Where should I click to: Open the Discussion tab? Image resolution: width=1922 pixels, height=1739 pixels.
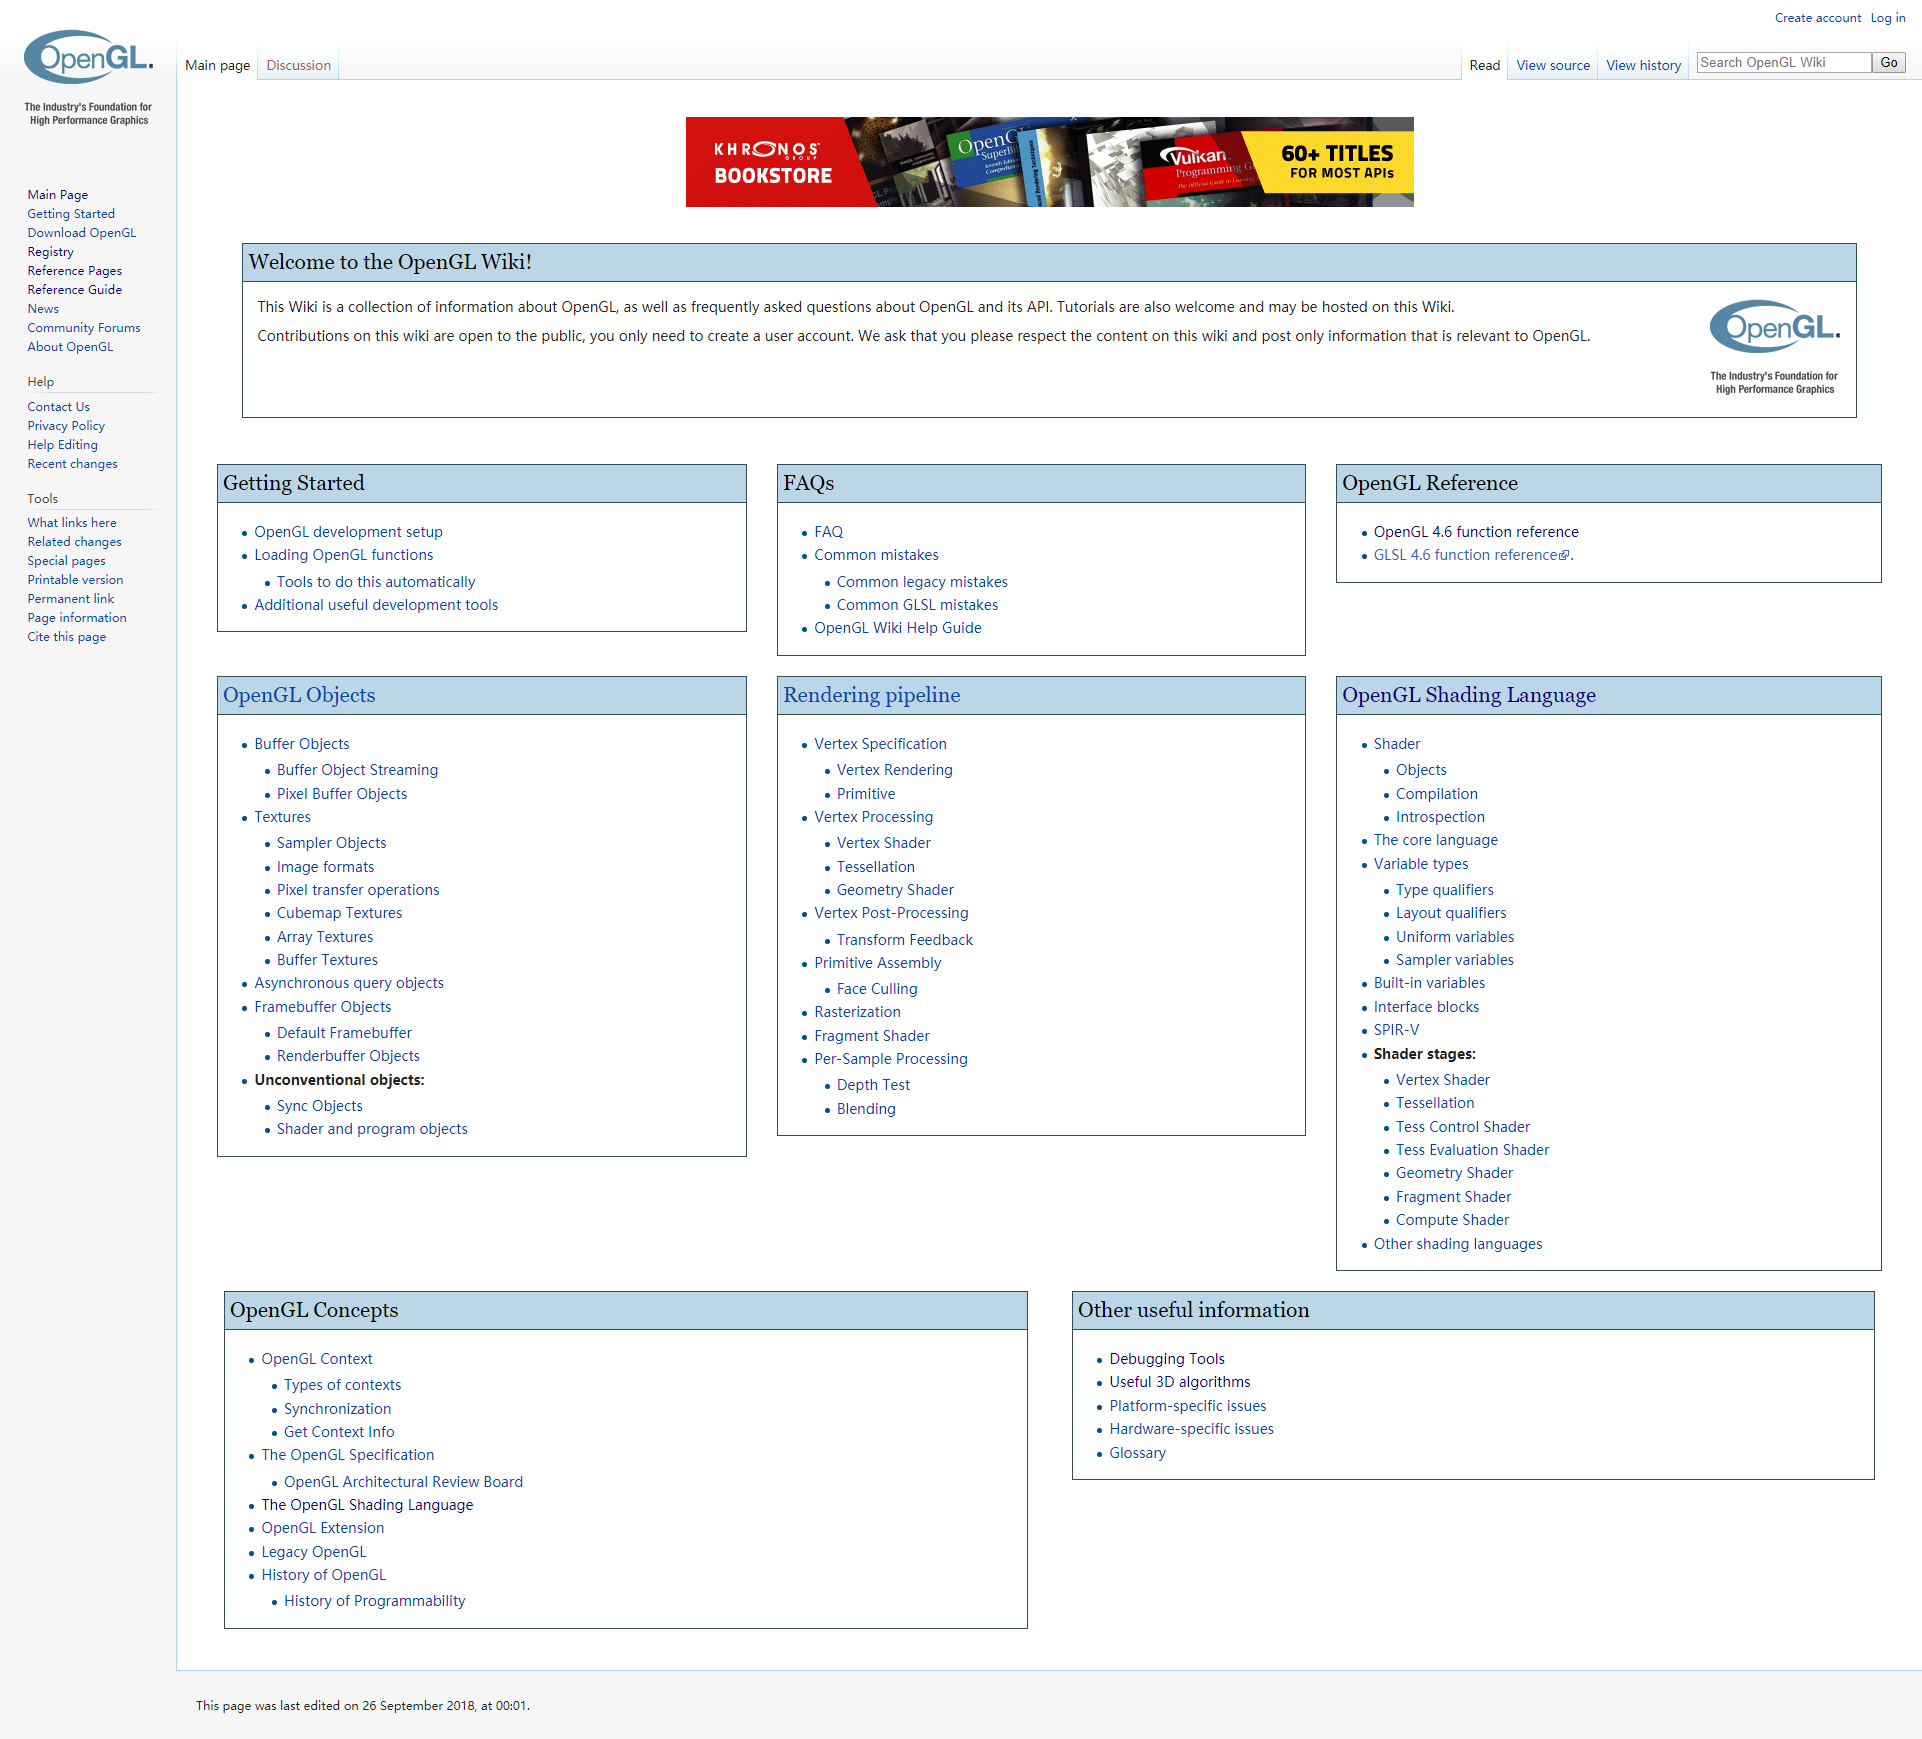click(298, 65)
